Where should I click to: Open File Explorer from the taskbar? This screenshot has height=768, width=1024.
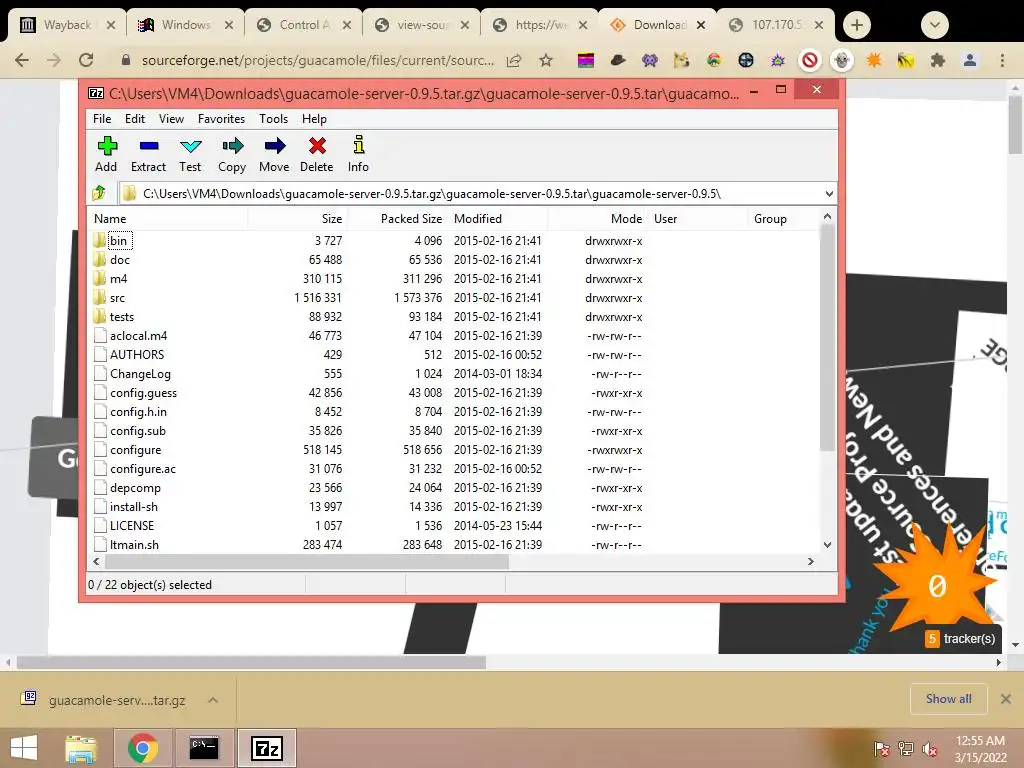[81, 748]
